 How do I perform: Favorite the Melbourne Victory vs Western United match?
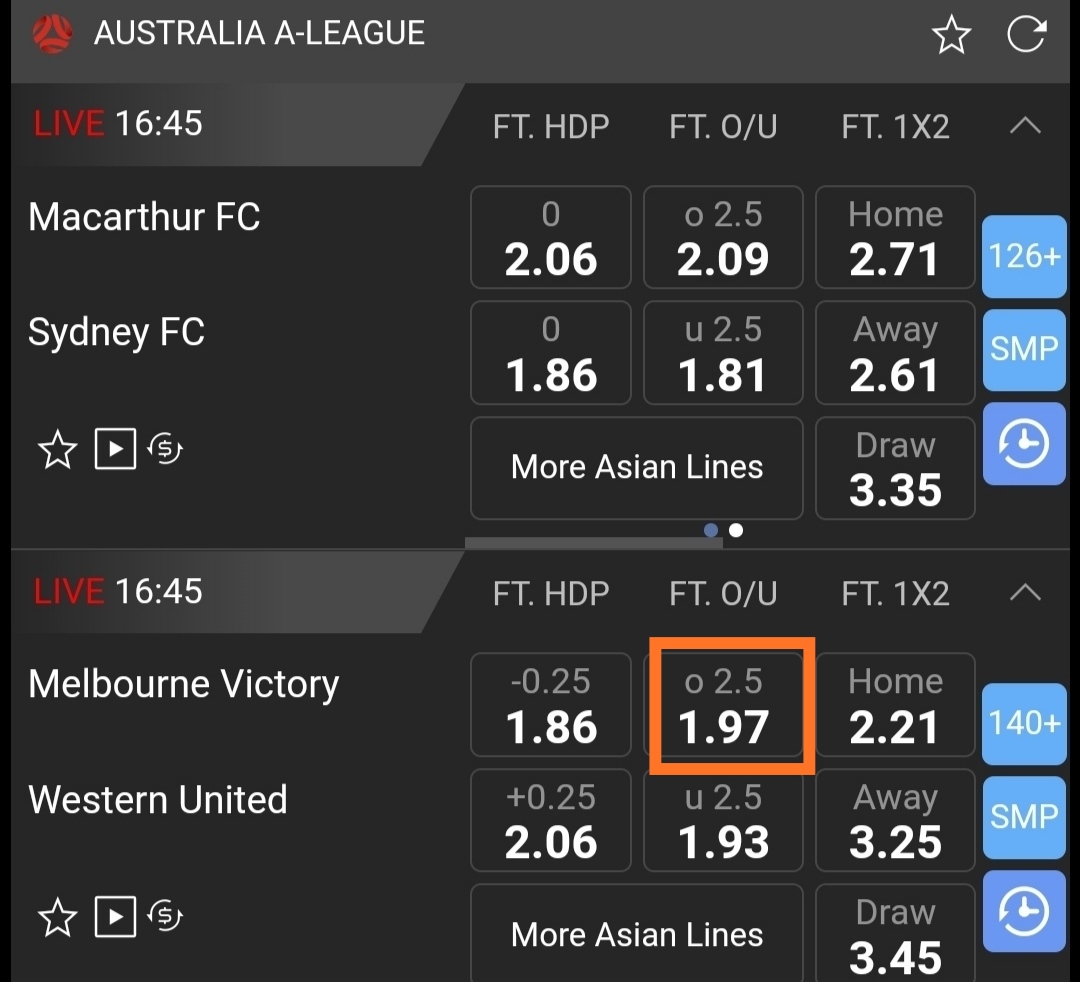pyautogui.click(x=57, y=916)
